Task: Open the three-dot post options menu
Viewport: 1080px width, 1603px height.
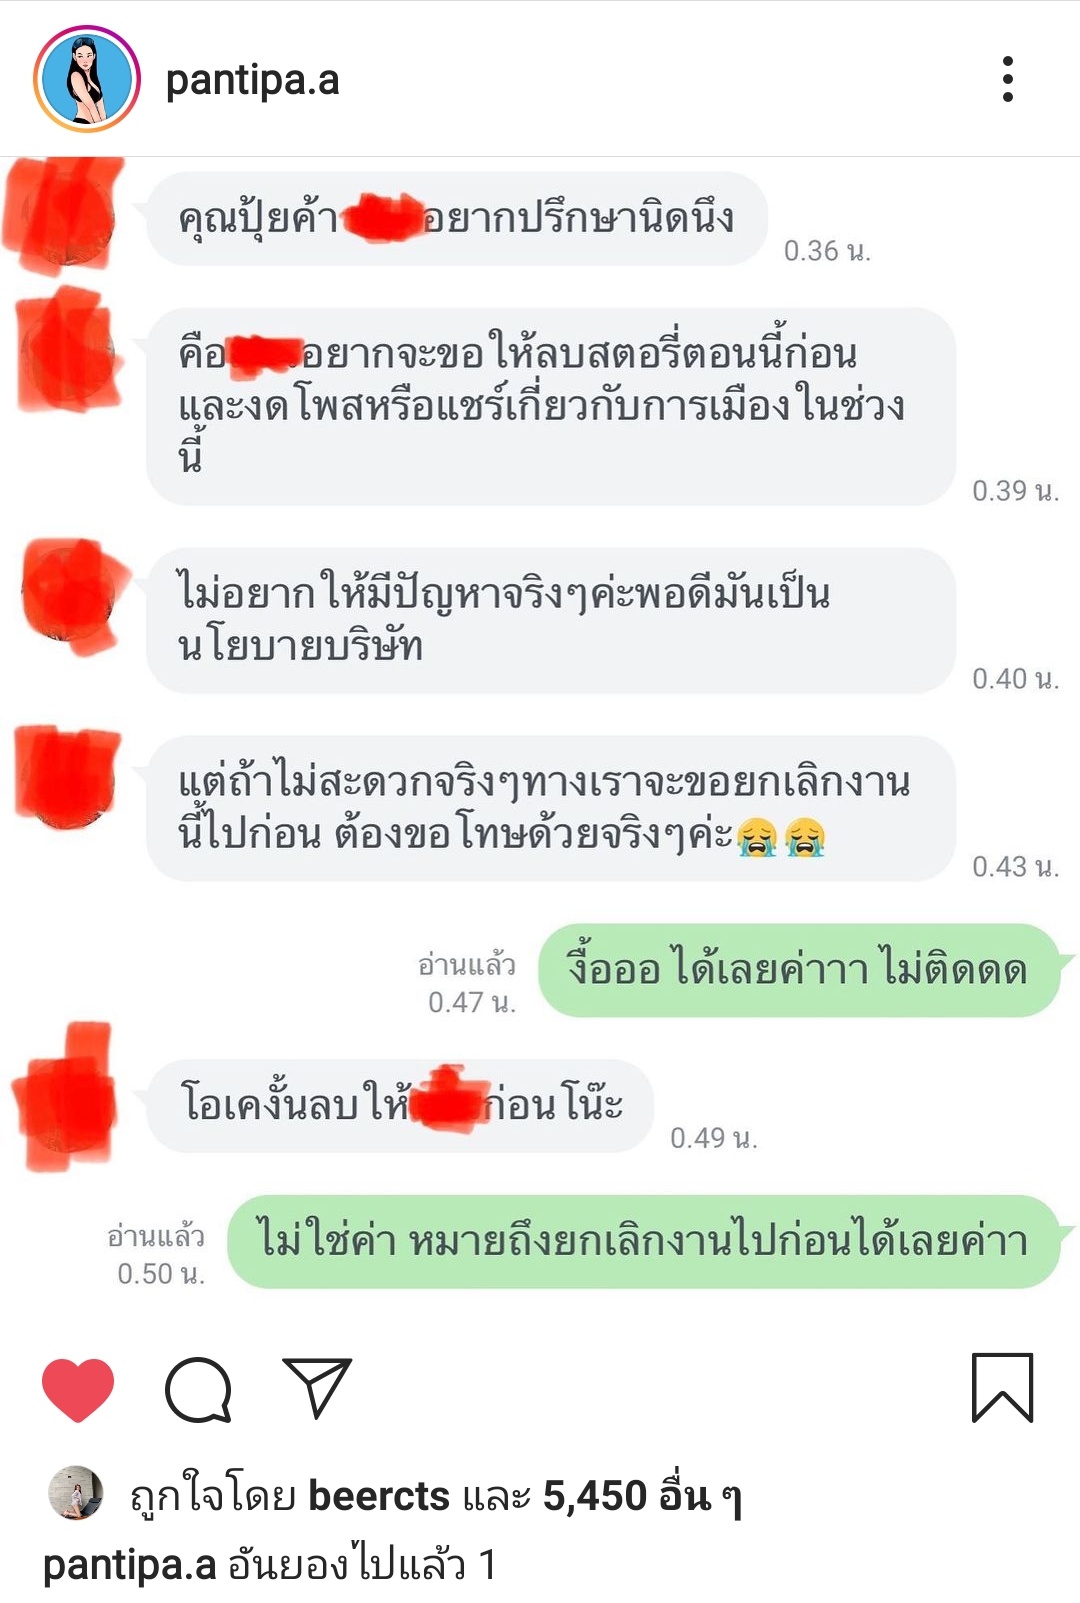Action: [1007, 79]
